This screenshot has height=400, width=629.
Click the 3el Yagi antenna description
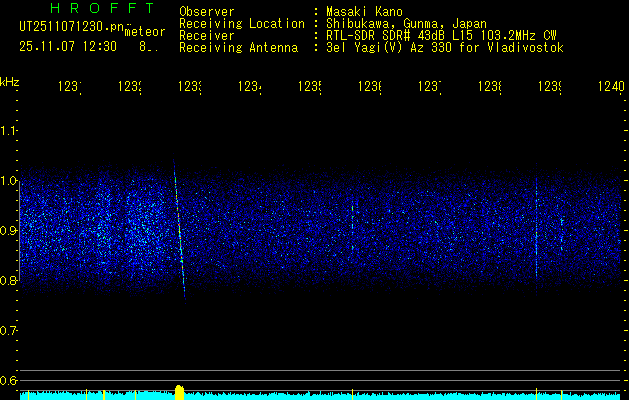(x=445, y=47)
